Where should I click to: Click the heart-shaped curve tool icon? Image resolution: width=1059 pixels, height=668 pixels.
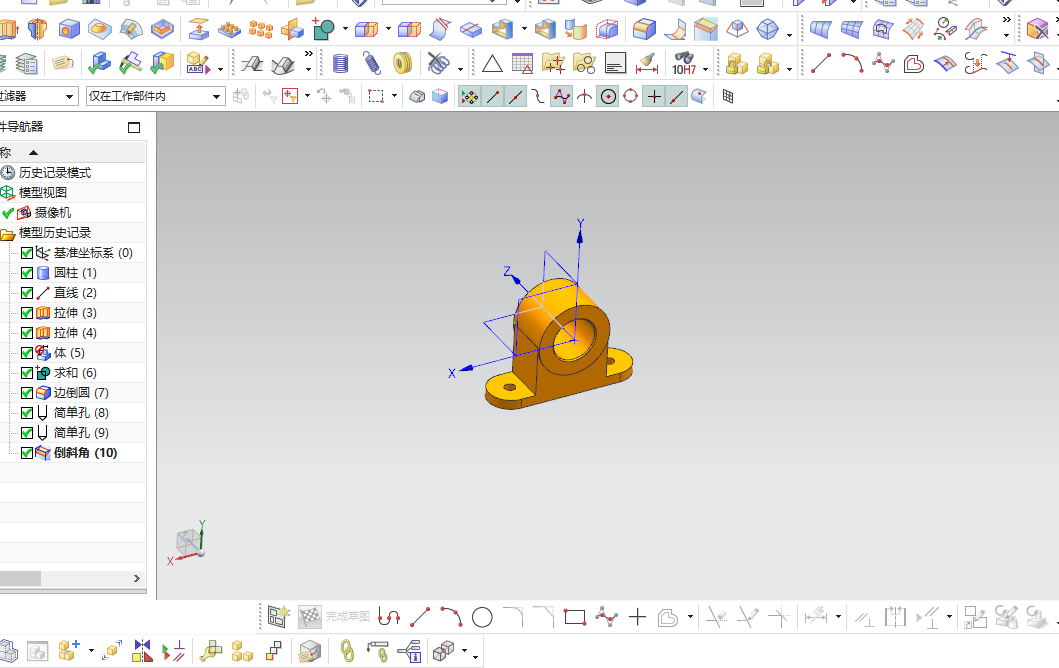tap(914, 63)
